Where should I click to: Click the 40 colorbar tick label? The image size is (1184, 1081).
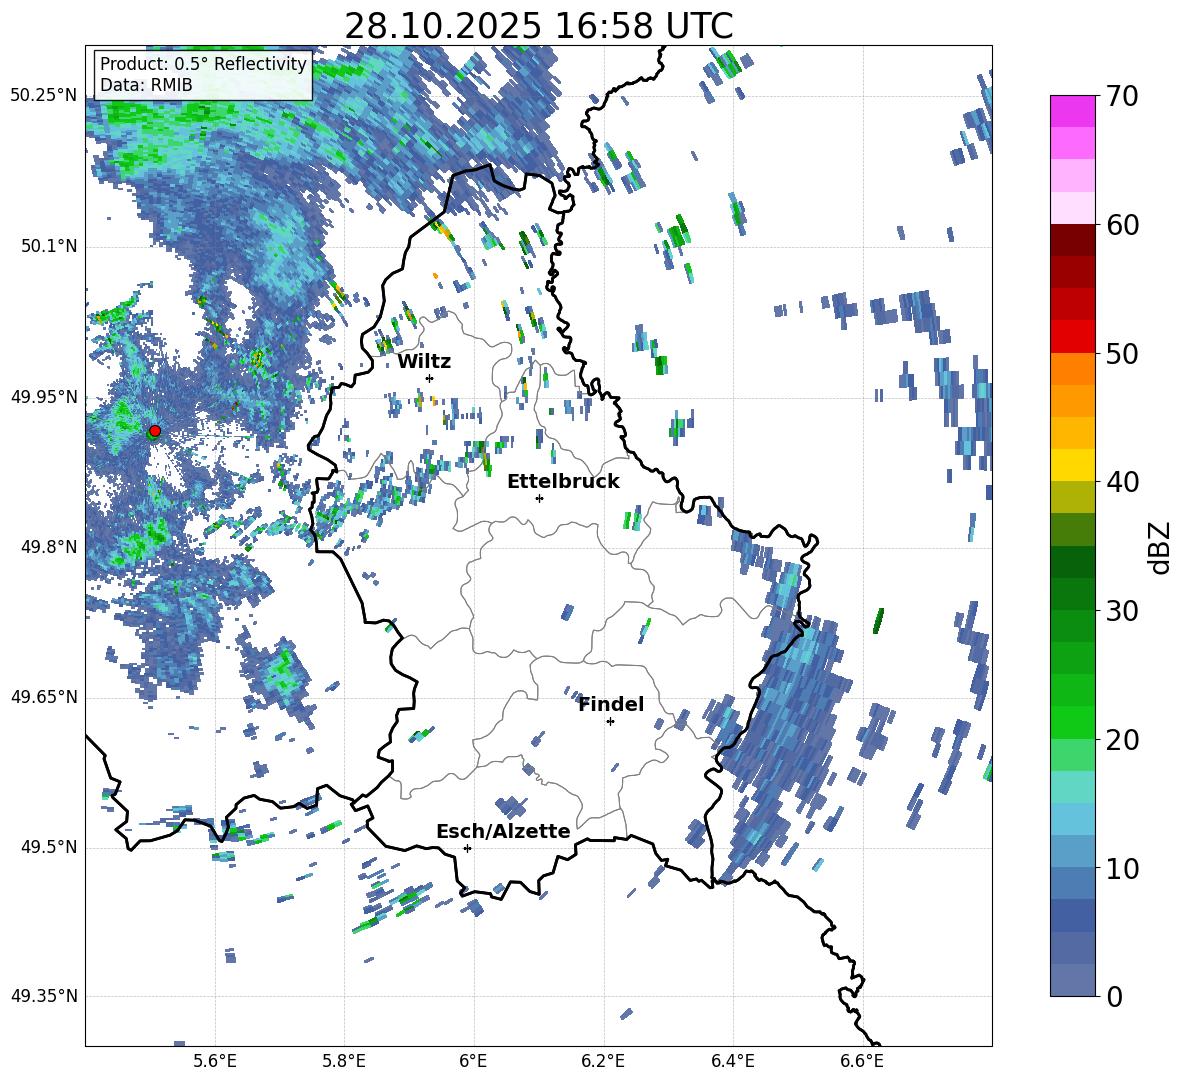tap(1121, 482)
